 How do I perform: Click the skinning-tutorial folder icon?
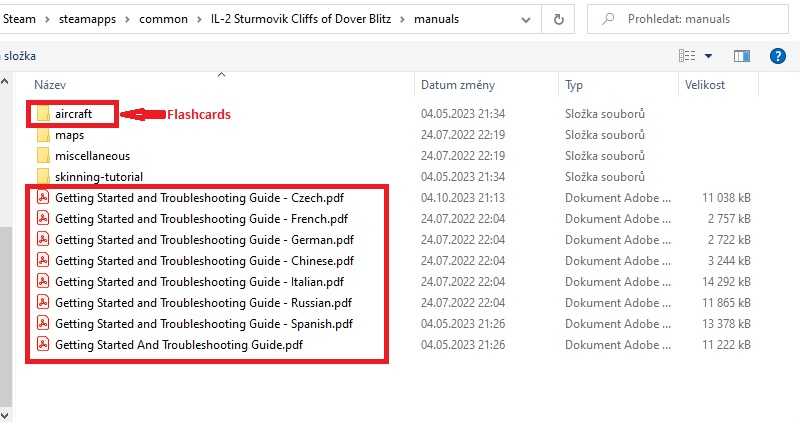click(43, 177)
